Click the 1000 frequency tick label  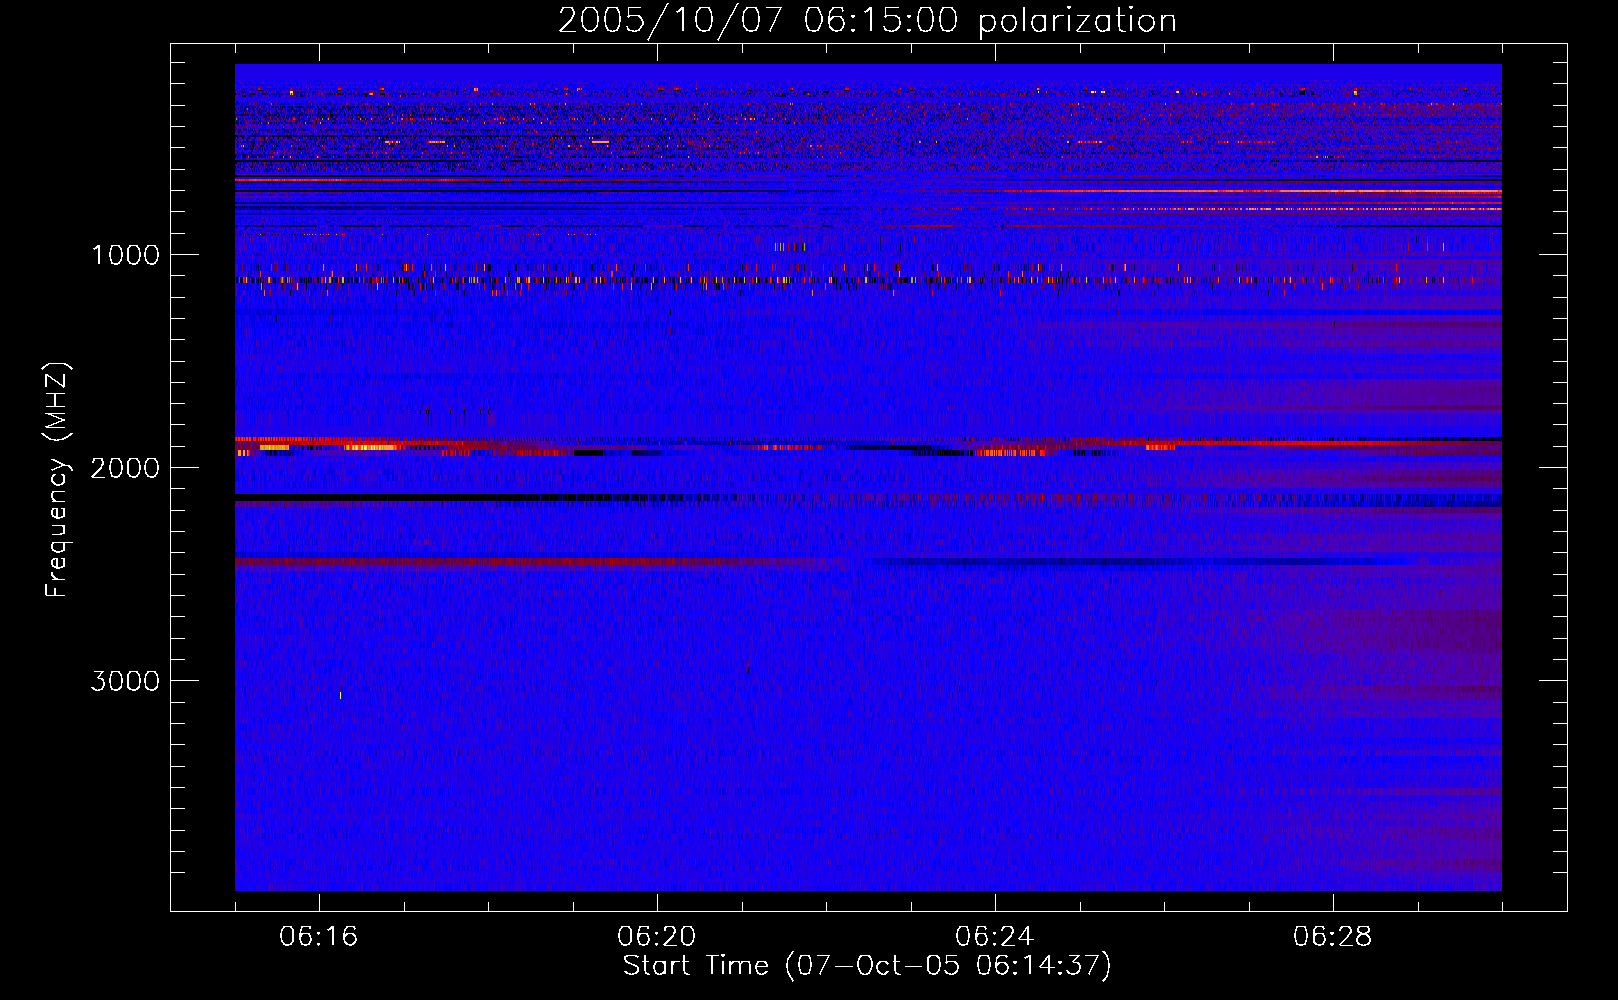[x=125, y=255]
